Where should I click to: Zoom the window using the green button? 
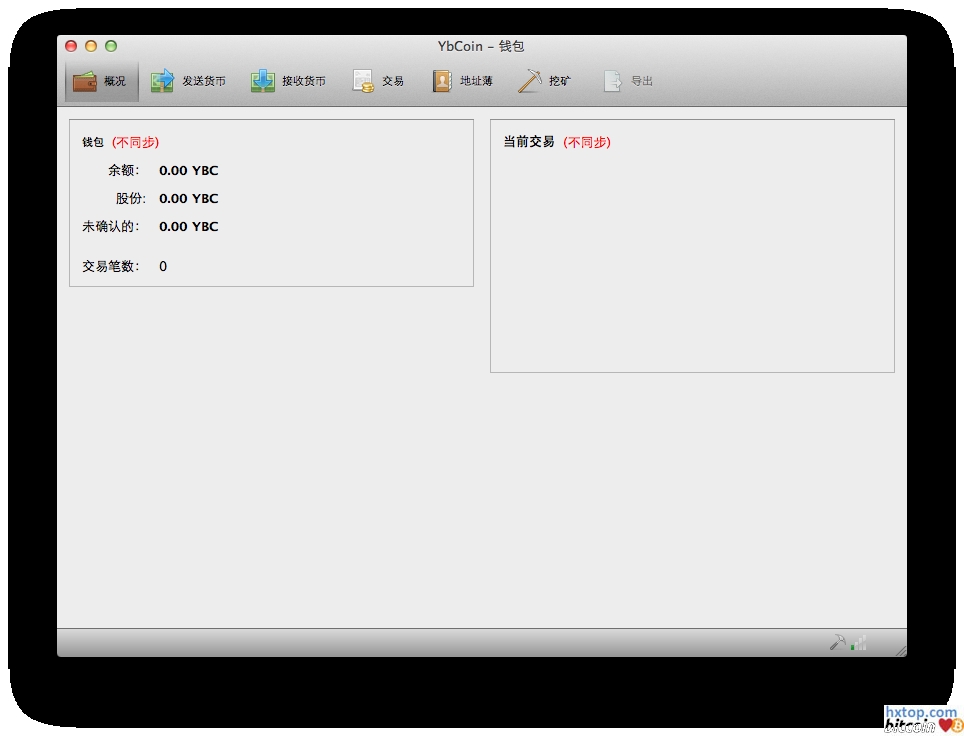111,46
